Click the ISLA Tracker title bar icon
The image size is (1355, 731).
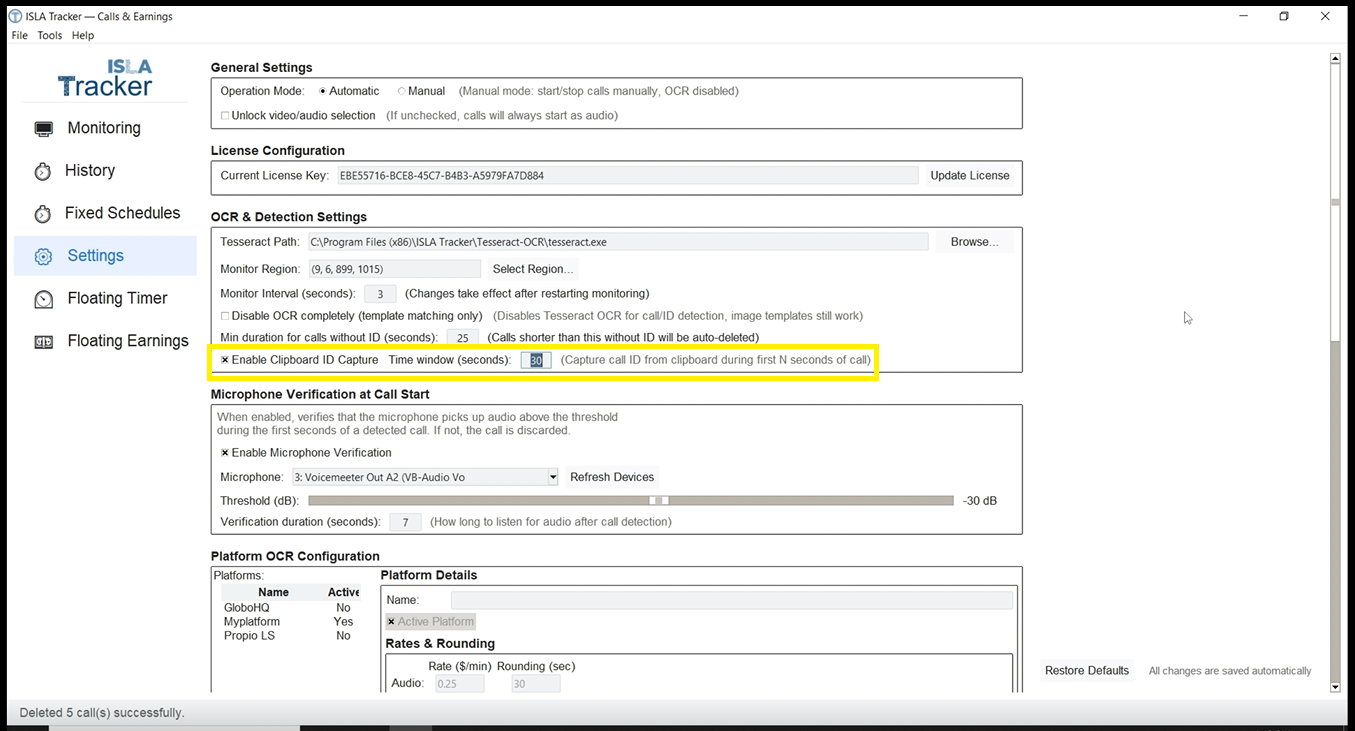[14, 15]
